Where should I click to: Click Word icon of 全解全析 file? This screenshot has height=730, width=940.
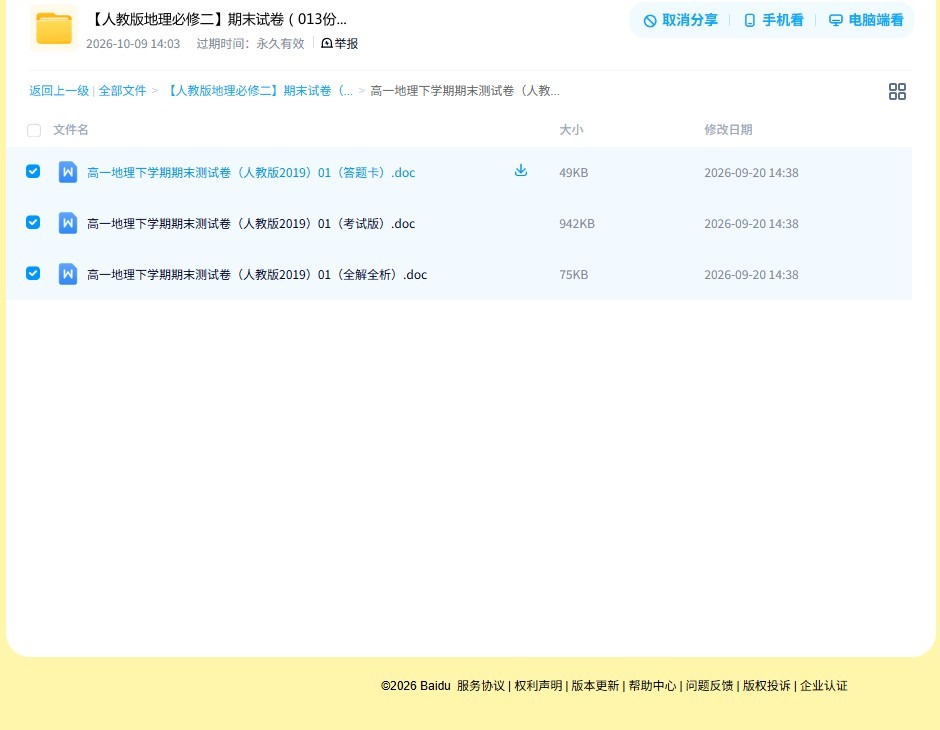[68, 274]
